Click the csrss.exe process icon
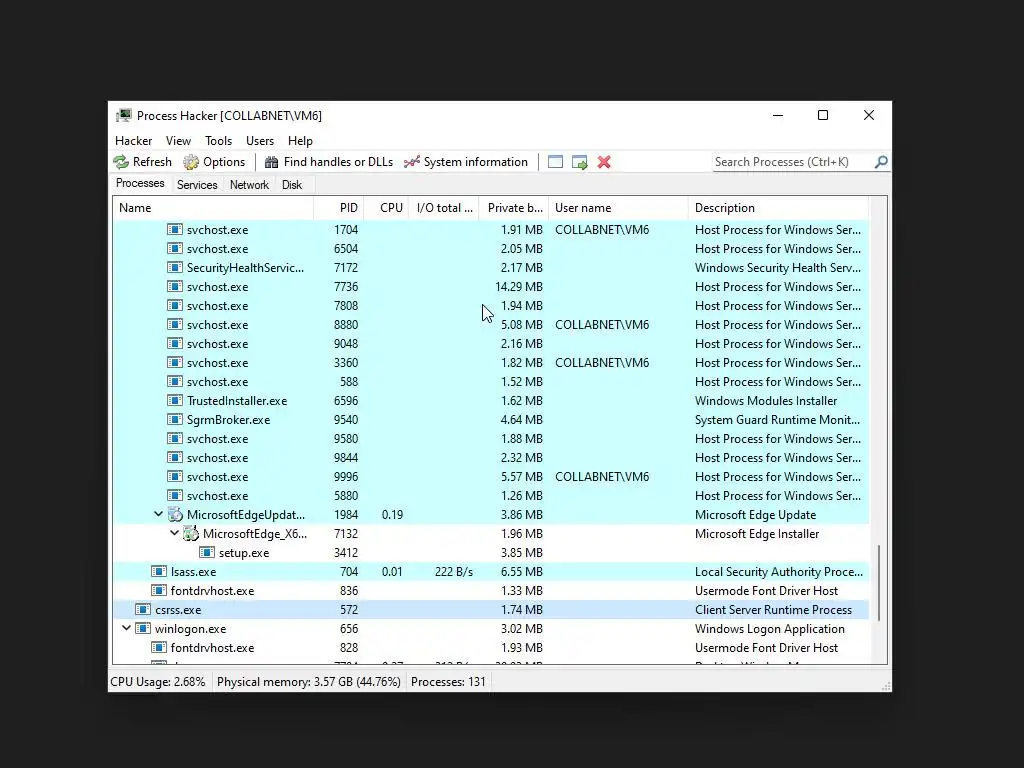The width and height of the screenshot is (1024, 768). click(142, 609)
